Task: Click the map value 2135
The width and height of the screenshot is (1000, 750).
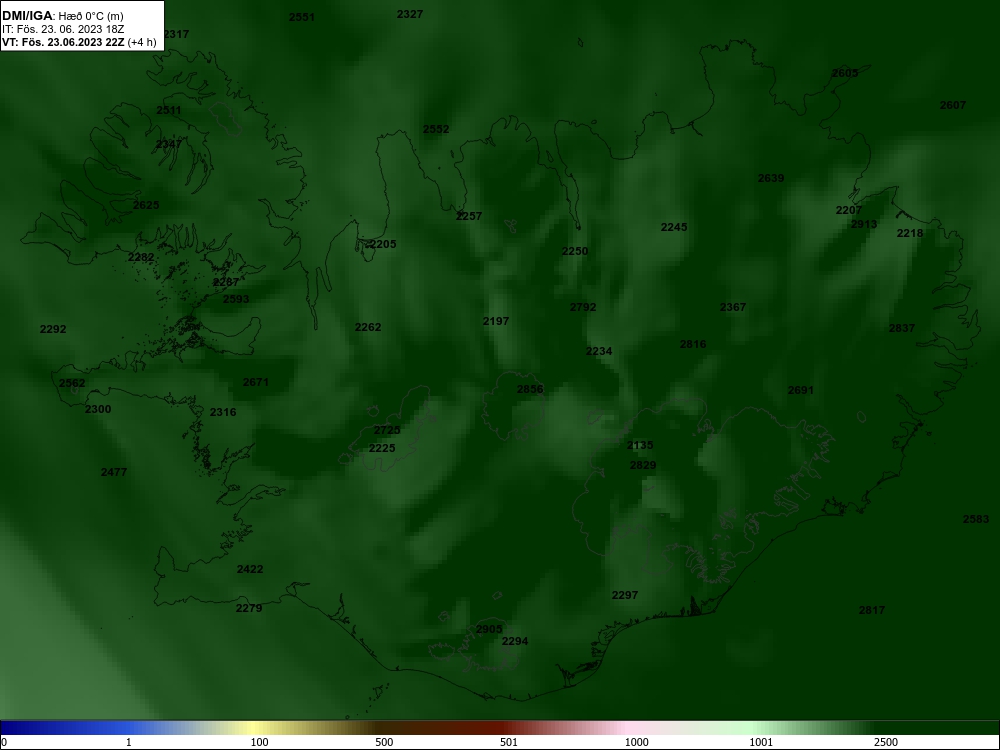Action: [640, 445]
